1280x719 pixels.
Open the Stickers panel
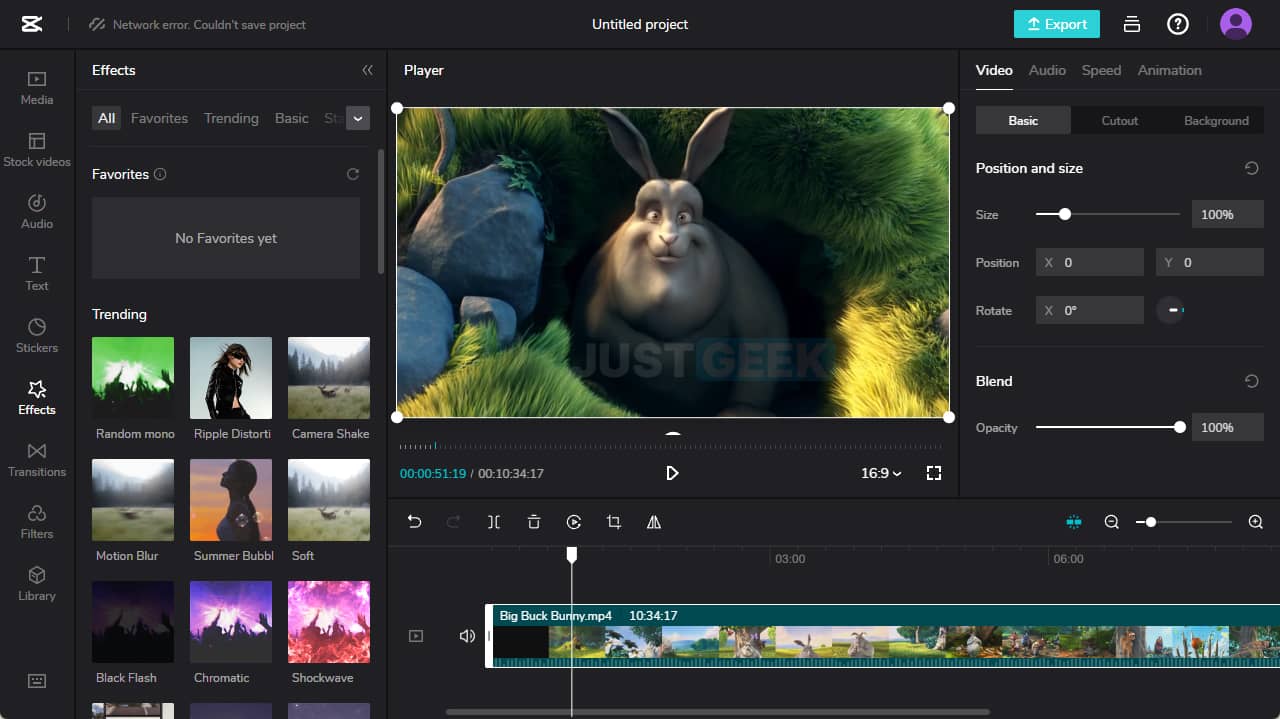(37, 336)
